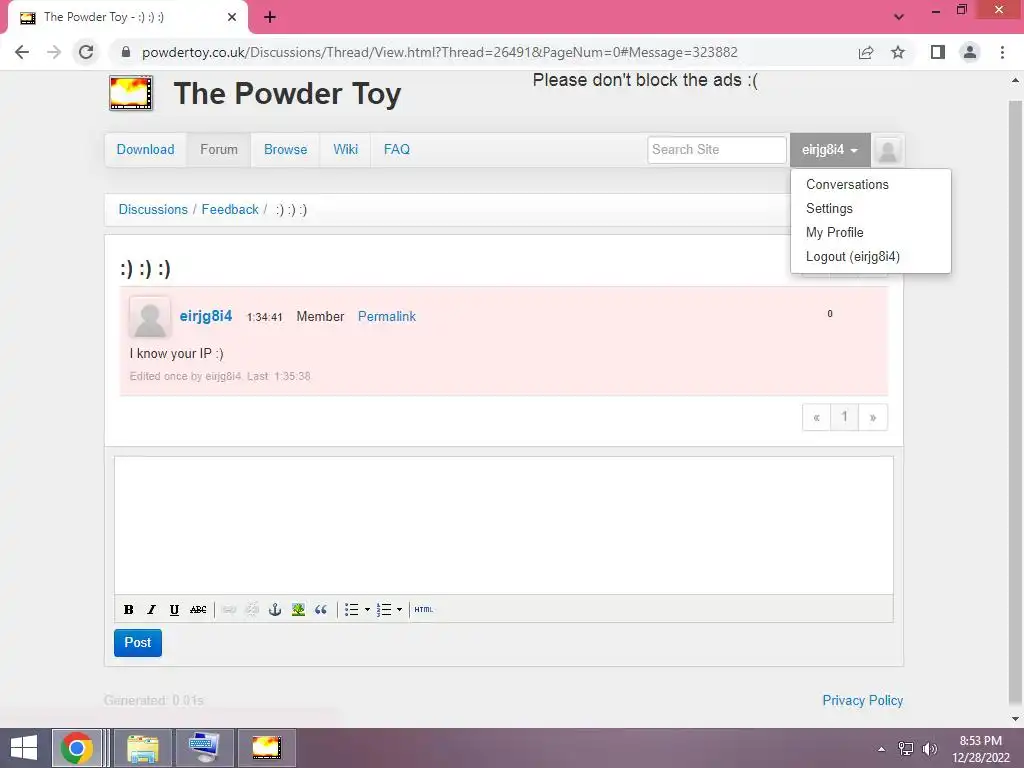Viewport: 1024px width, 768px height.
Task: Share this page from the address bar
Action: 866,52
